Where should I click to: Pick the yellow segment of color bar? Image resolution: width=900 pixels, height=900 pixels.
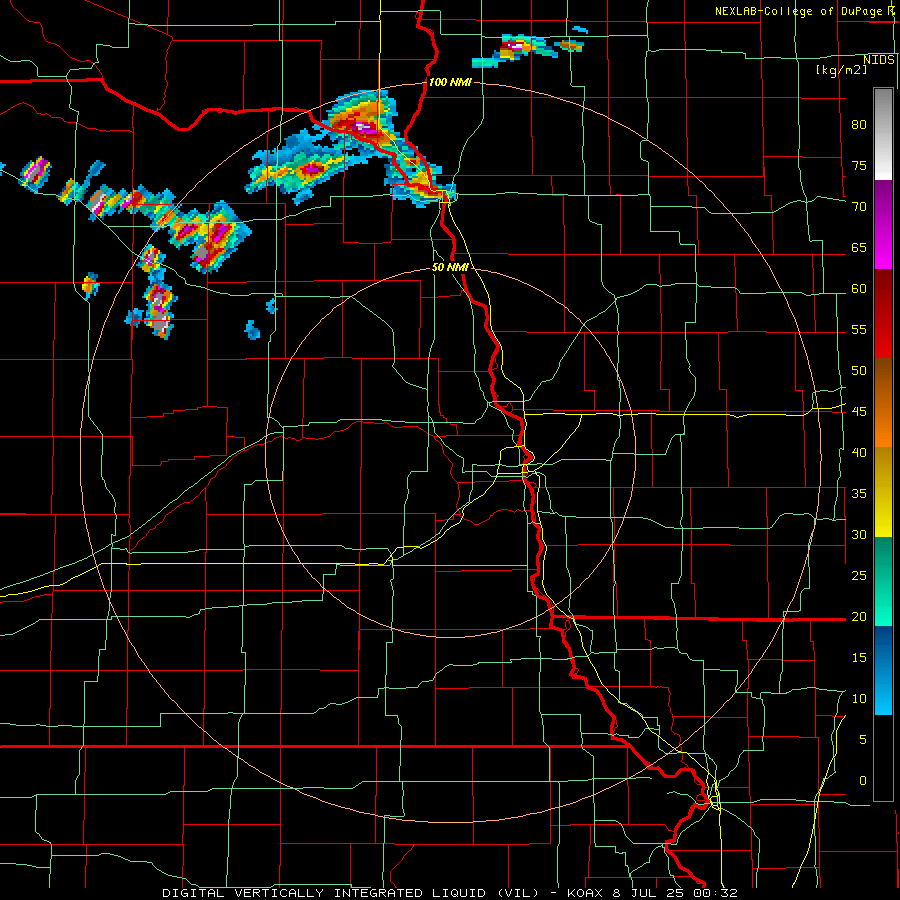(883, 492)
